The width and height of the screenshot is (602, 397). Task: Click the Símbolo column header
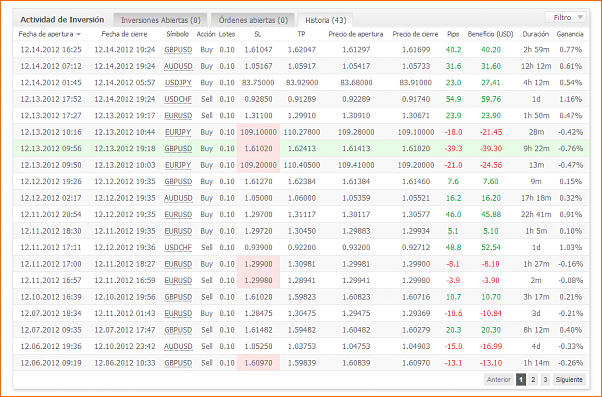tap(177, 34)
